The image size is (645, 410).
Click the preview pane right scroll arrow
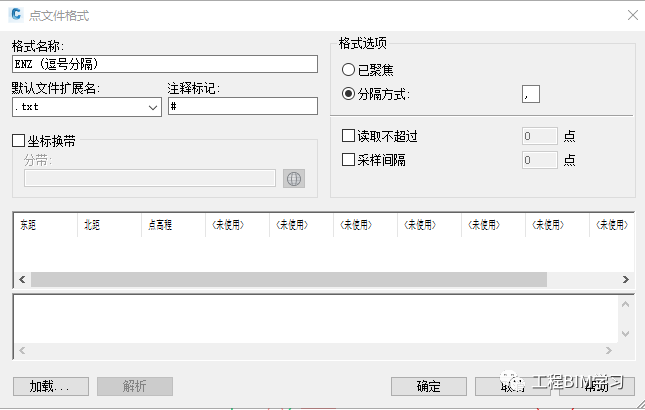coord(609,350)
